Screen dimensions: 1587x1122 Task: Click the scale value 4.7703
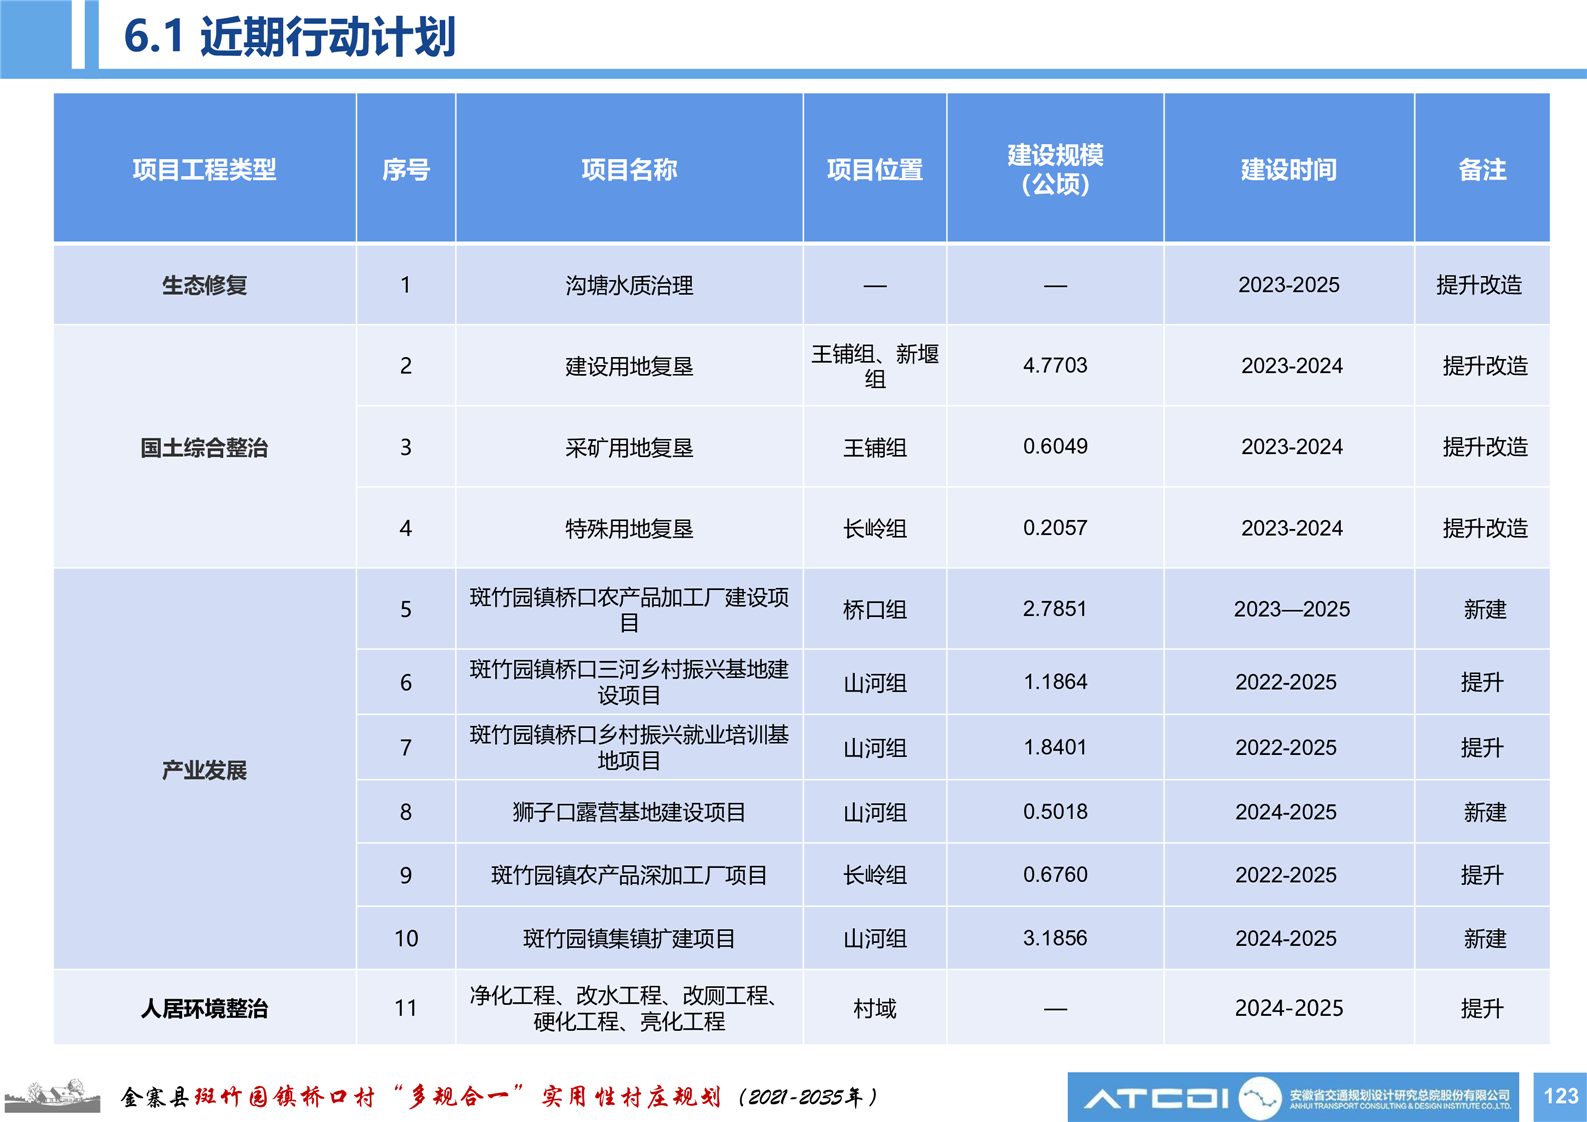click(1055, 365)
